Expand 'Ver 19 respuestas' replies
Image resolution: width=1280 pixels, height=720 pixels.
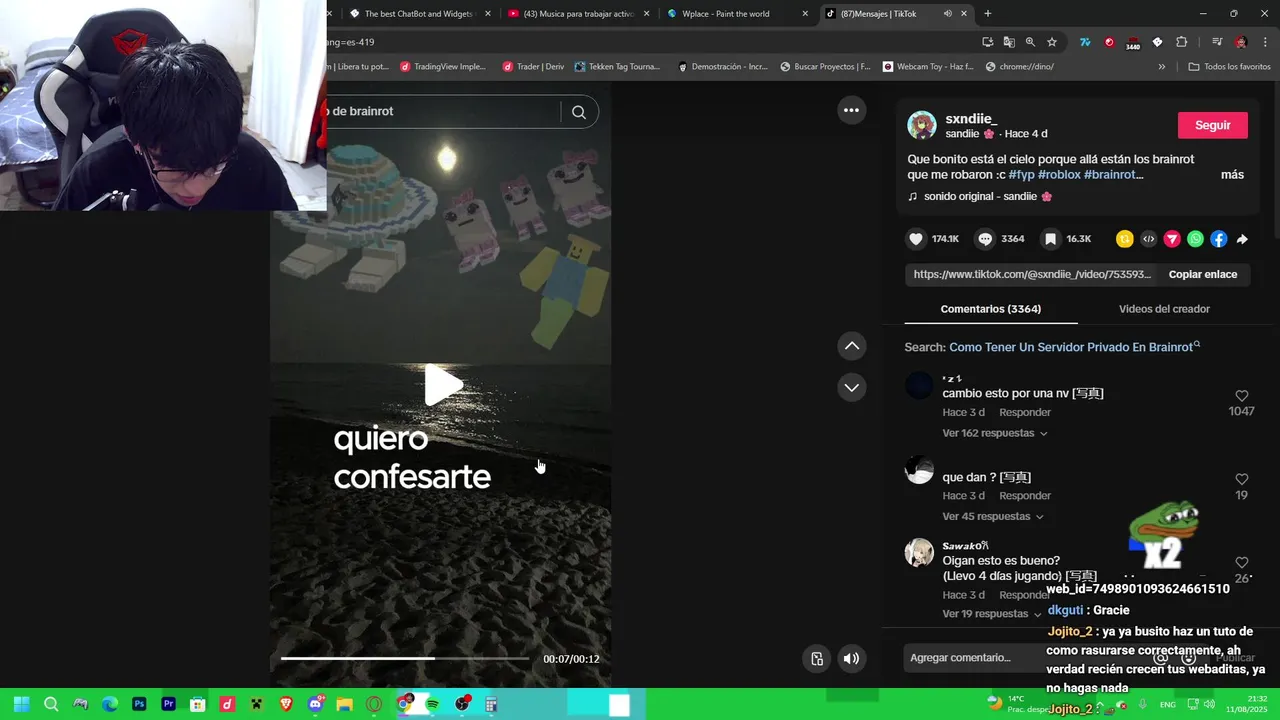click(992, 614)
